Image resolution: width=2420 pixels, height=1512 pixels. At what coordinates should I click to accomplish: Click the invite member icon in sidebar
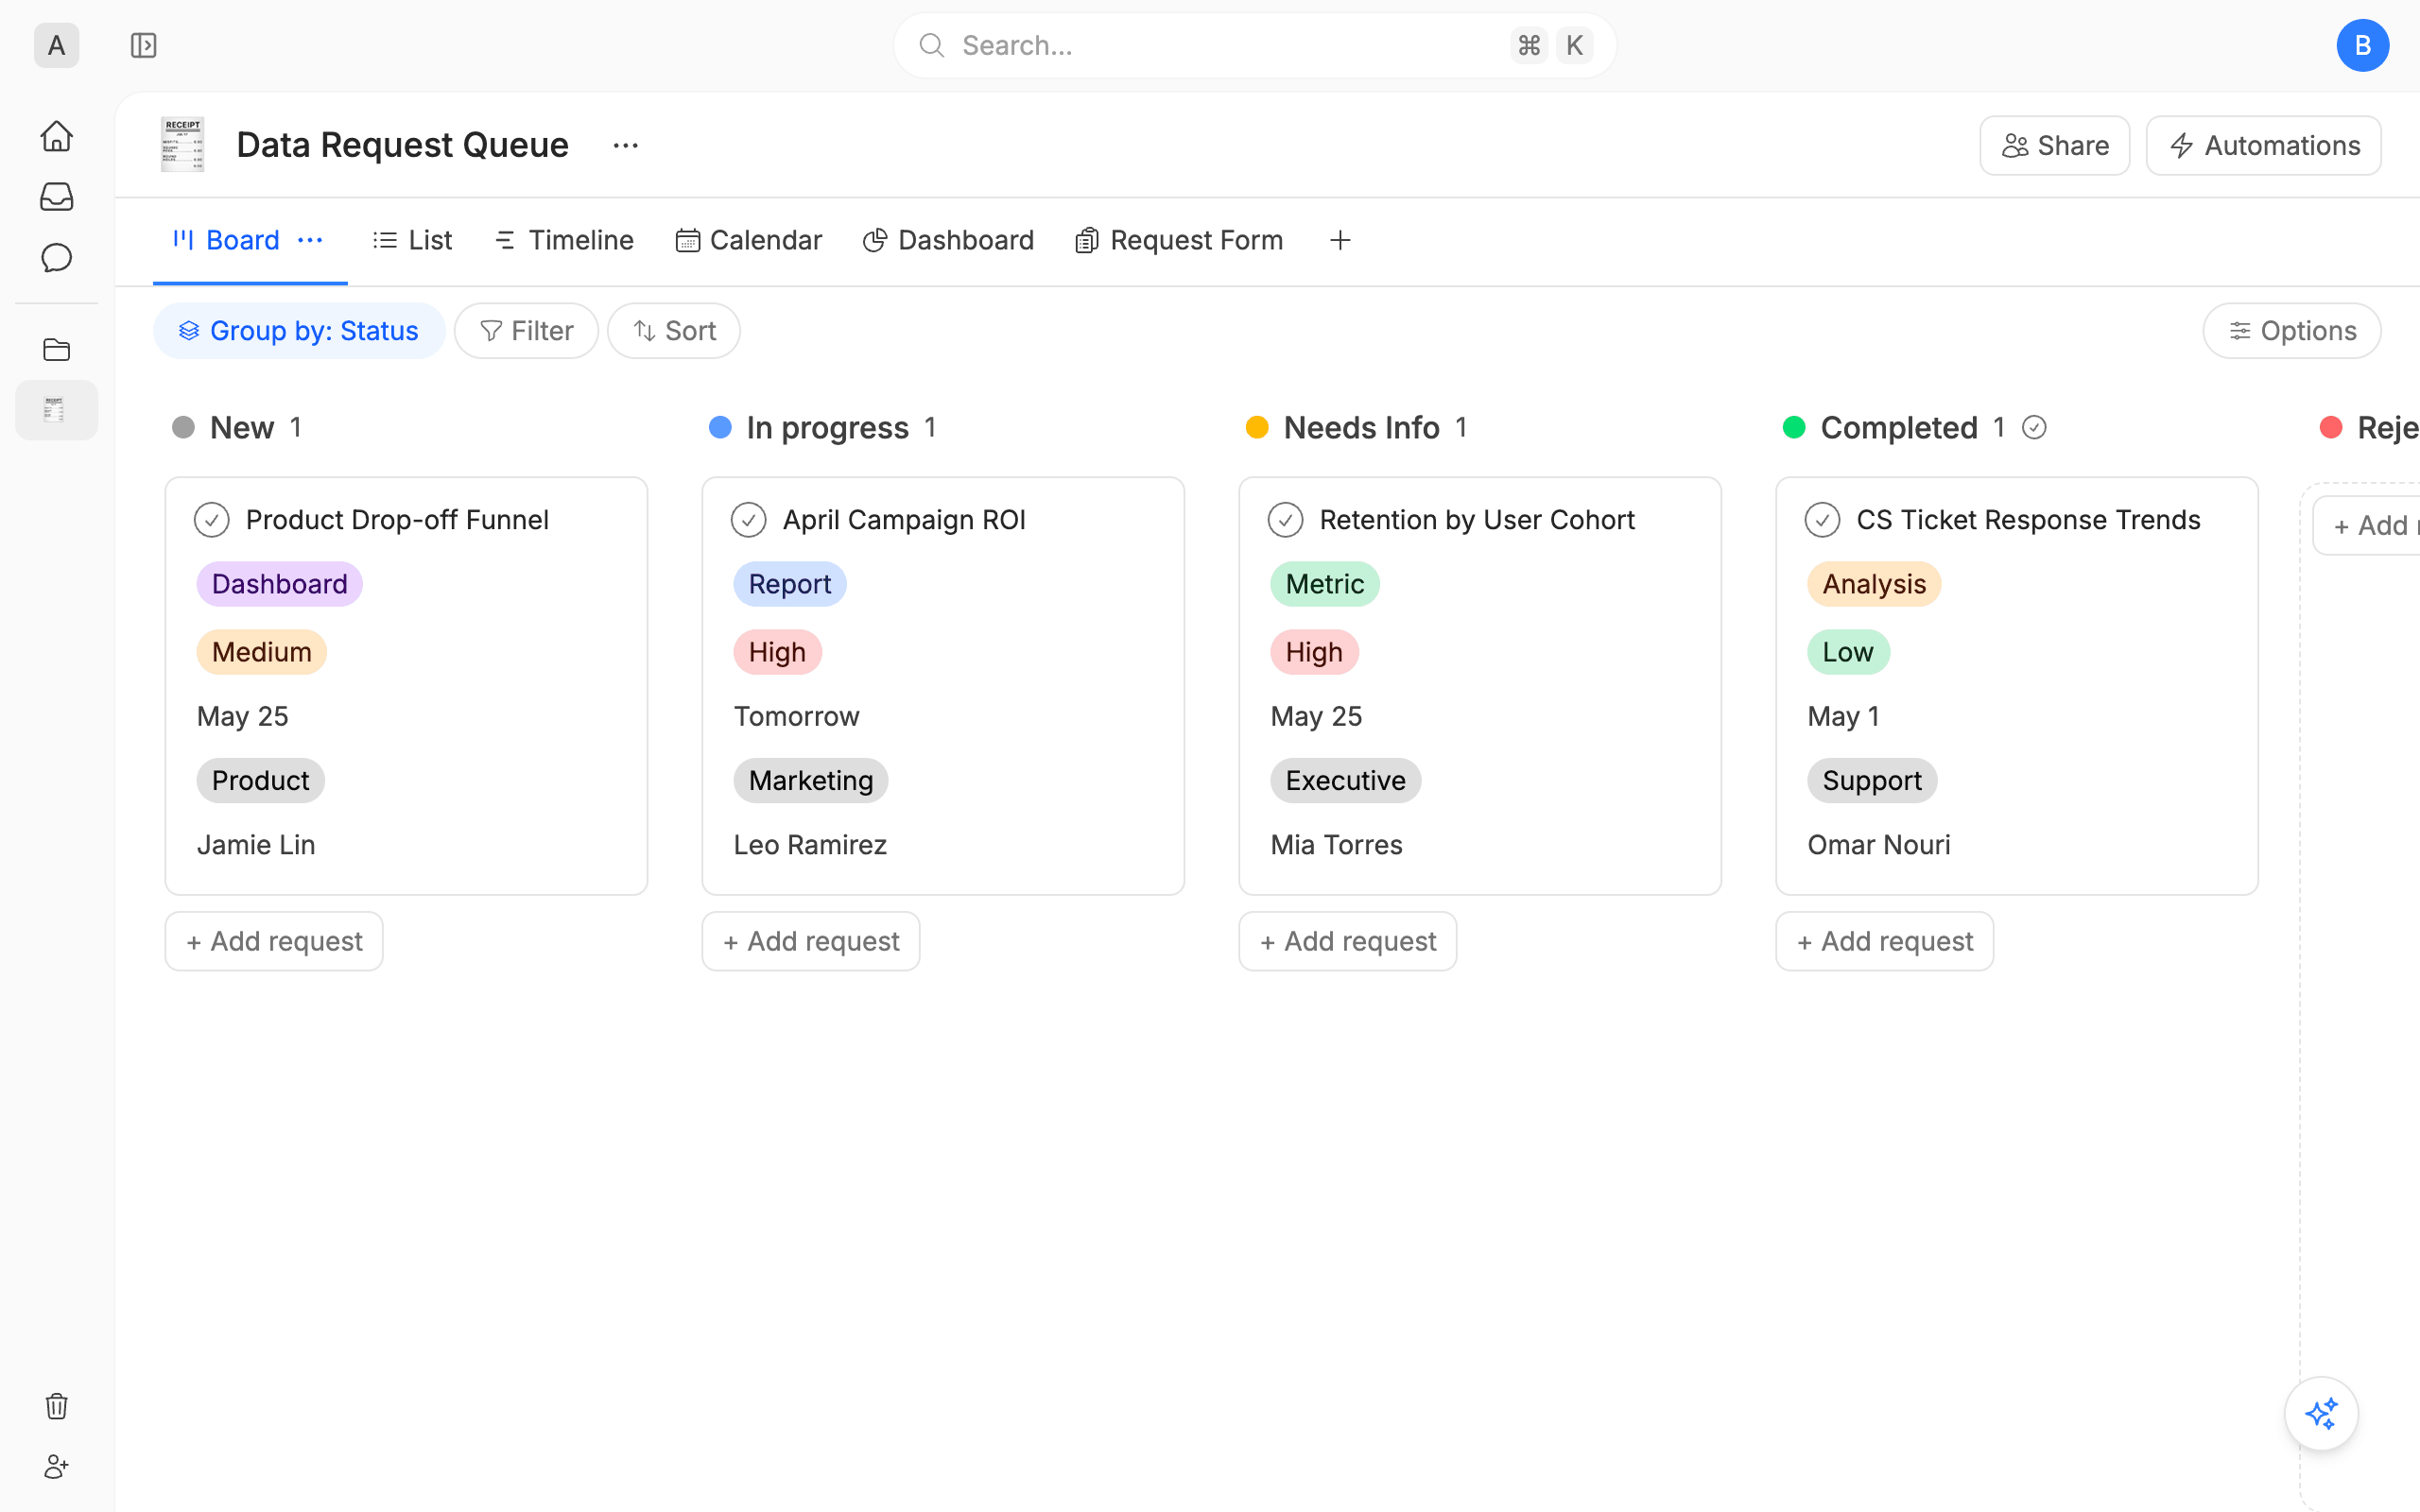tap(56, 1467)
